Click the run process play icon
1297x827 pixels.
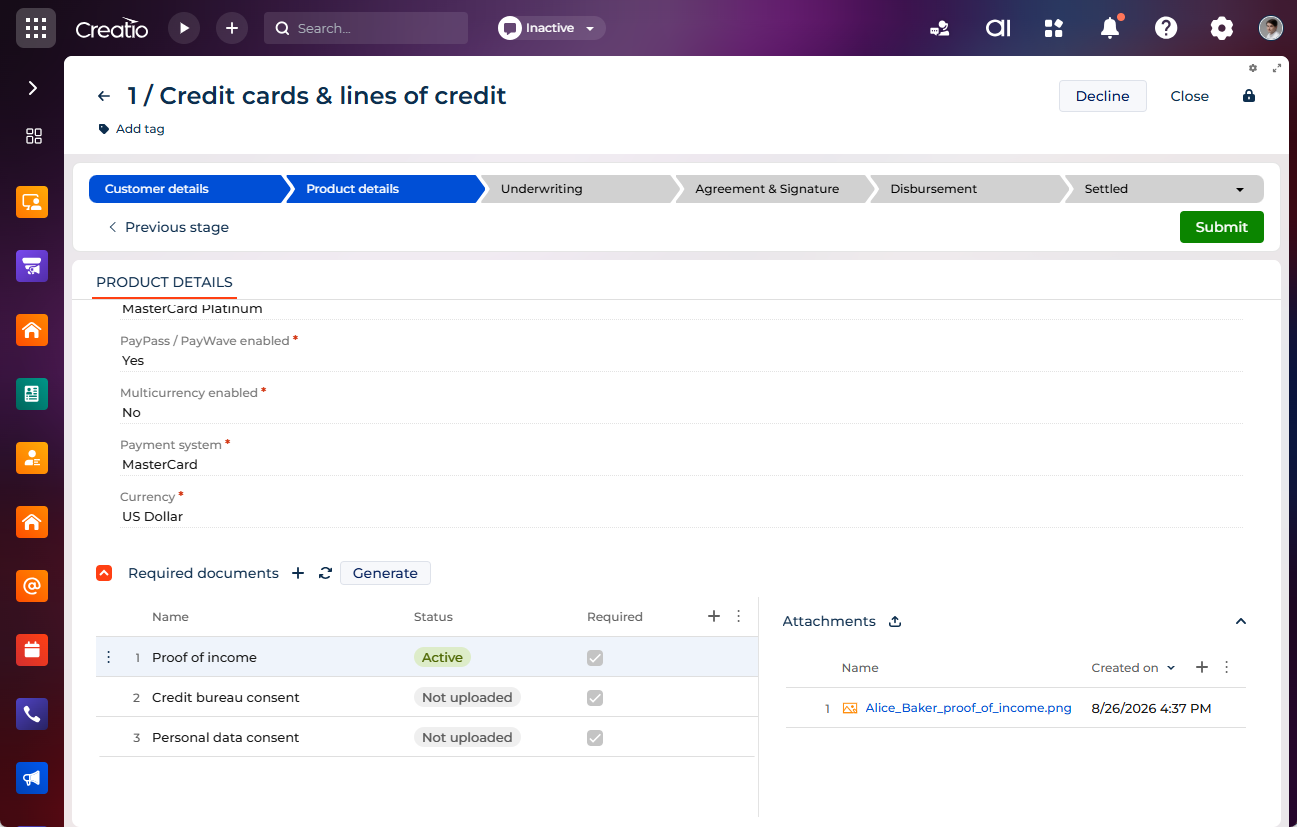[184, 28]
